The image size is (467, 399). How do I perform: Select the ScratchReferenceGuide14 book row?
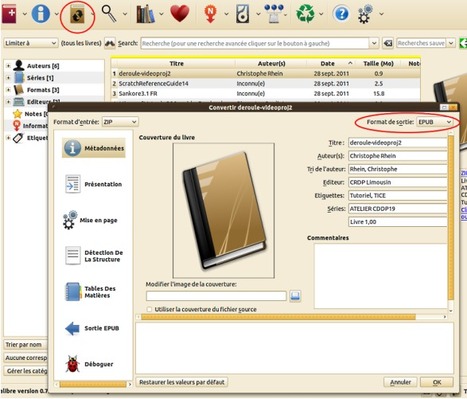(x=266, y=84)
